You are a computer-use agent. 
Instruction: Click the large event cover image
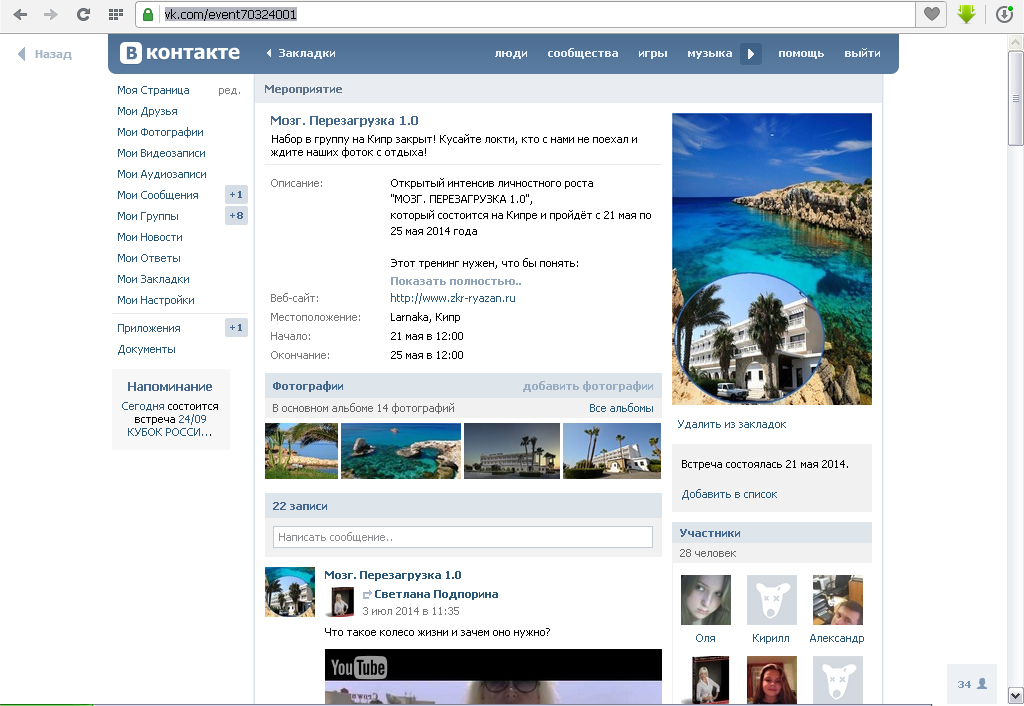coord(772,259)
